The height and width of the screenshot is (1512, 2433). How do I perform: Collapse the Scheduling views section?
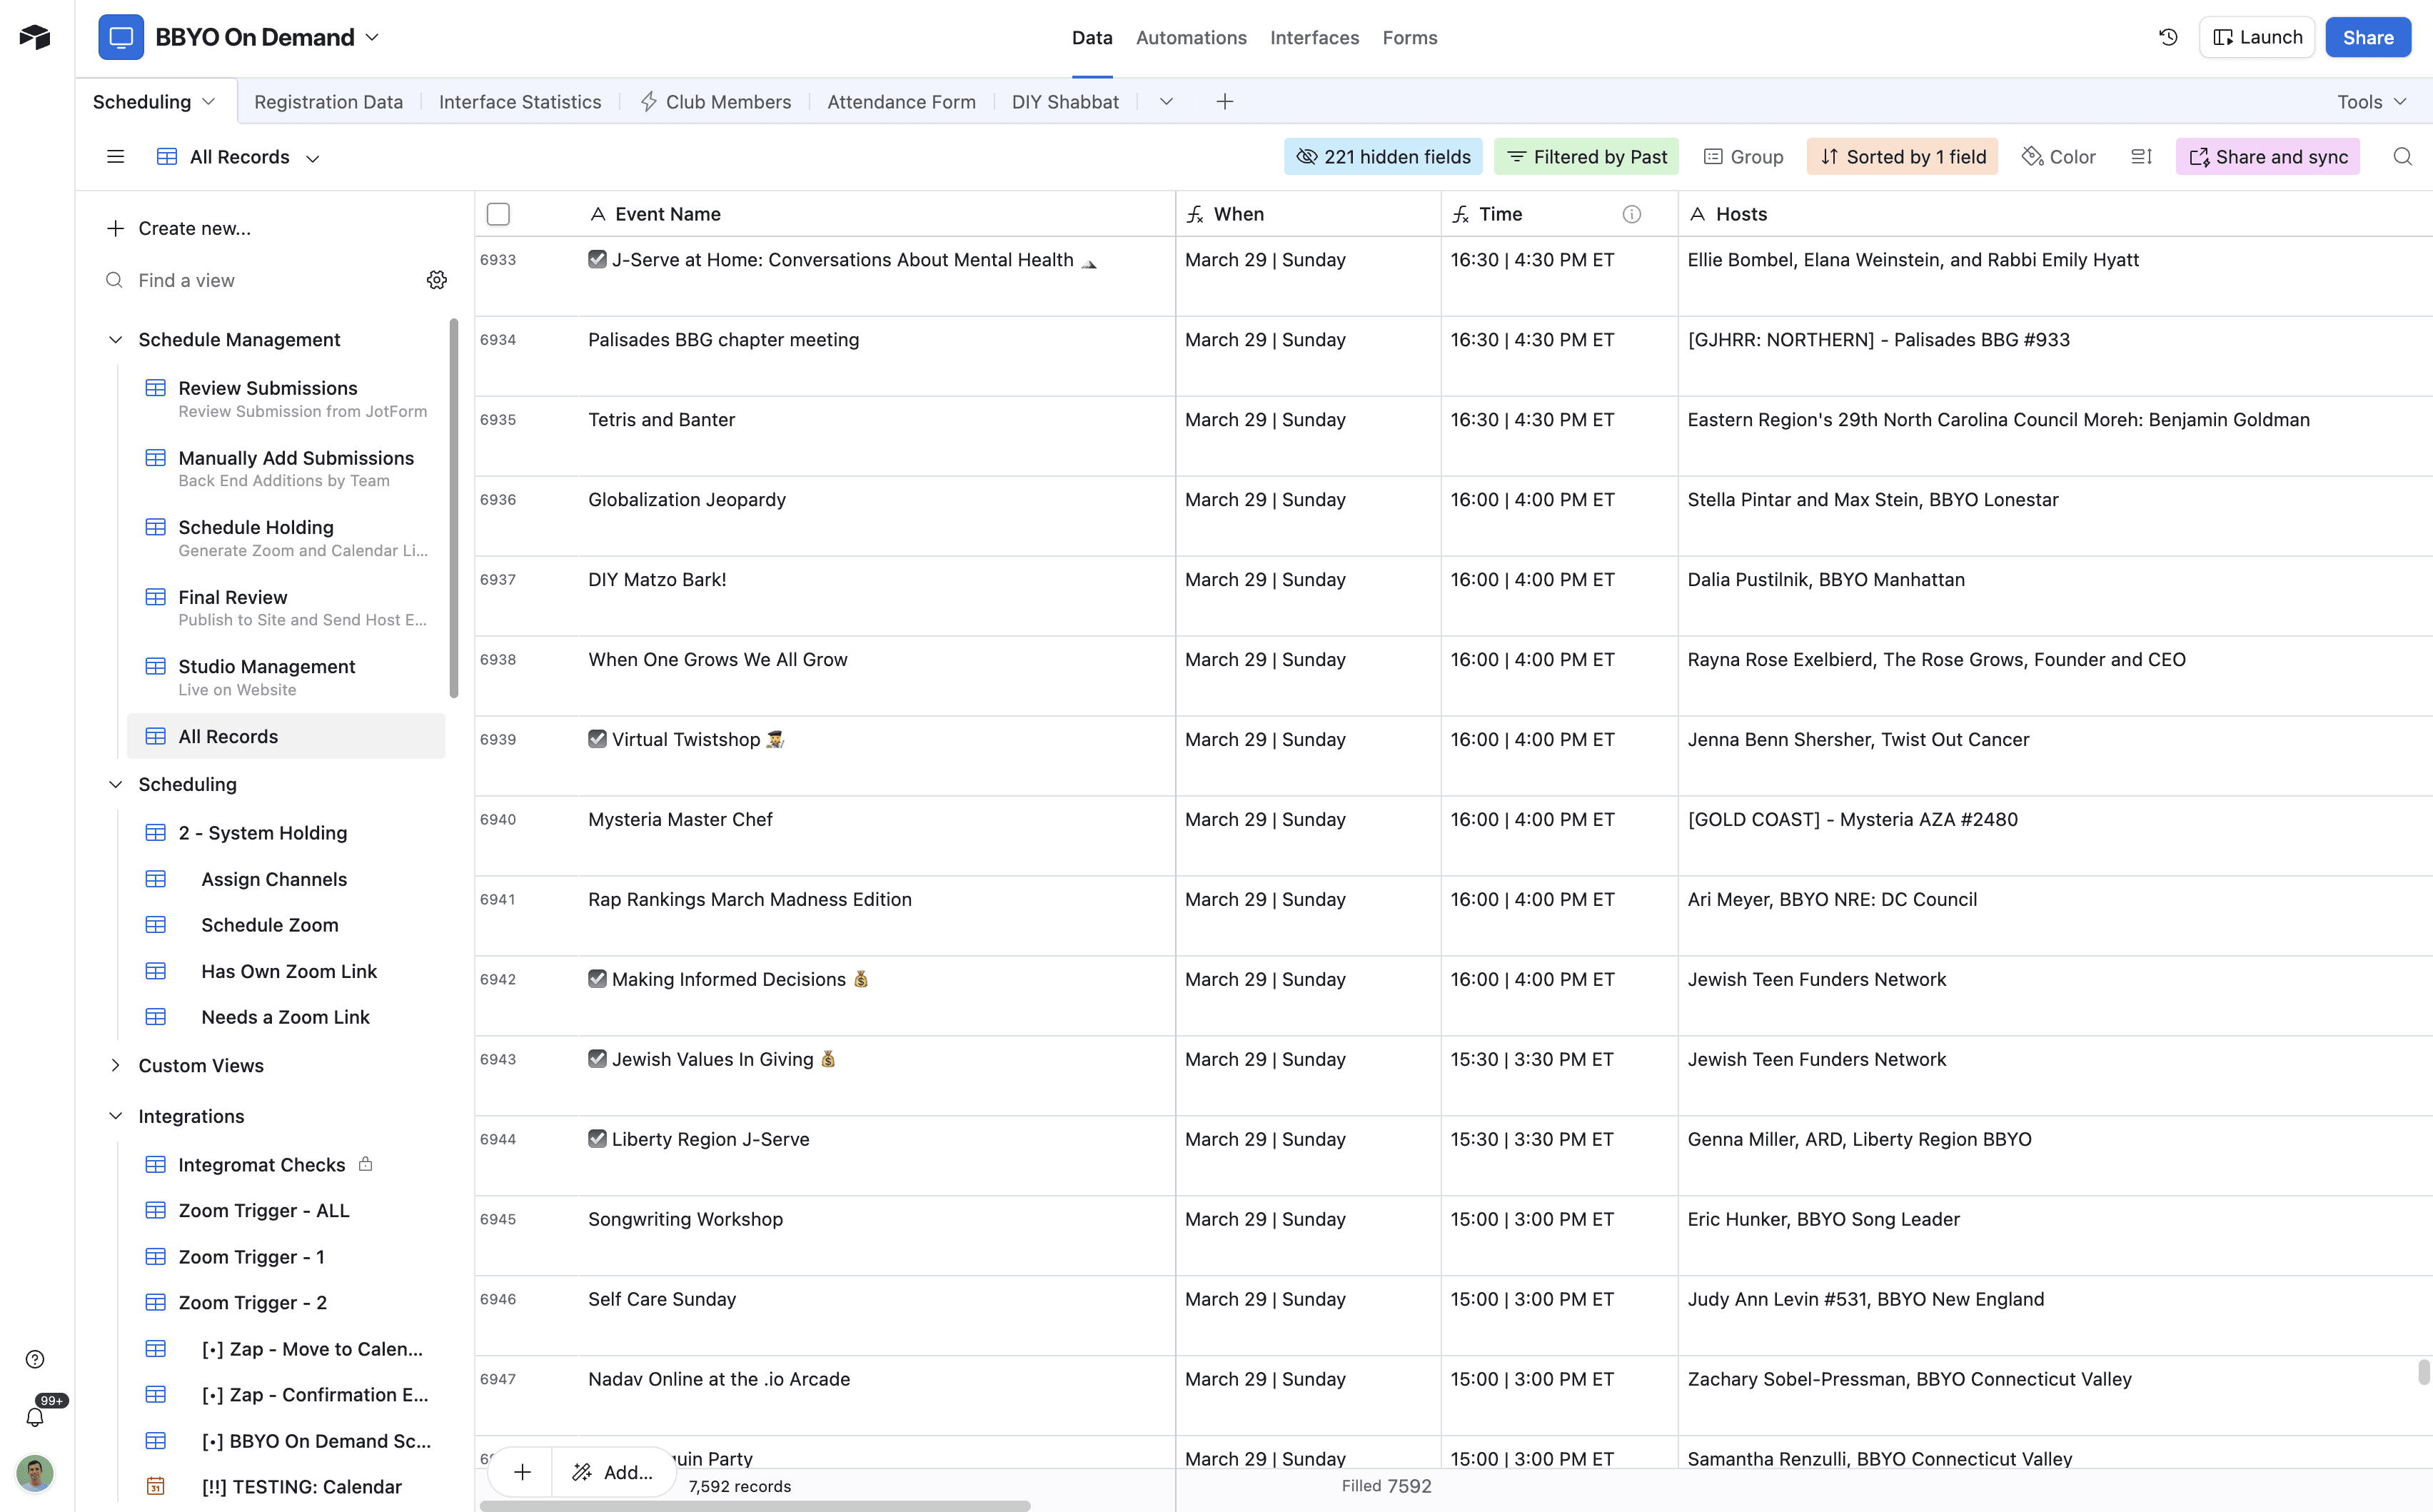pos(116,785)
